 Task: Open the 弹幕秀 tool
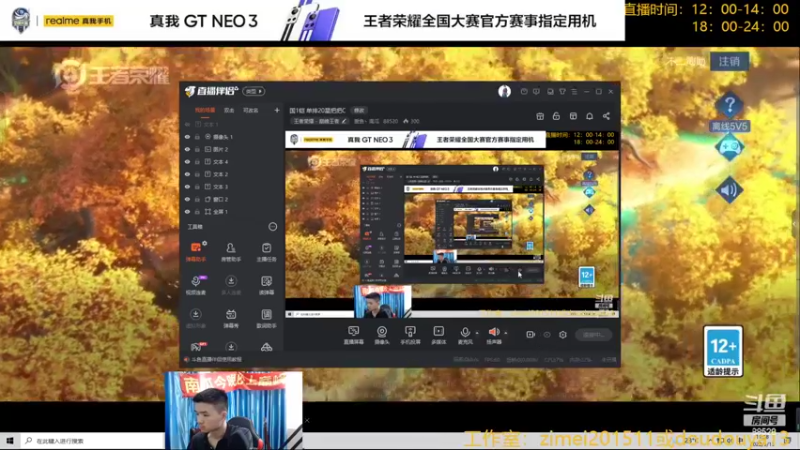231,318
